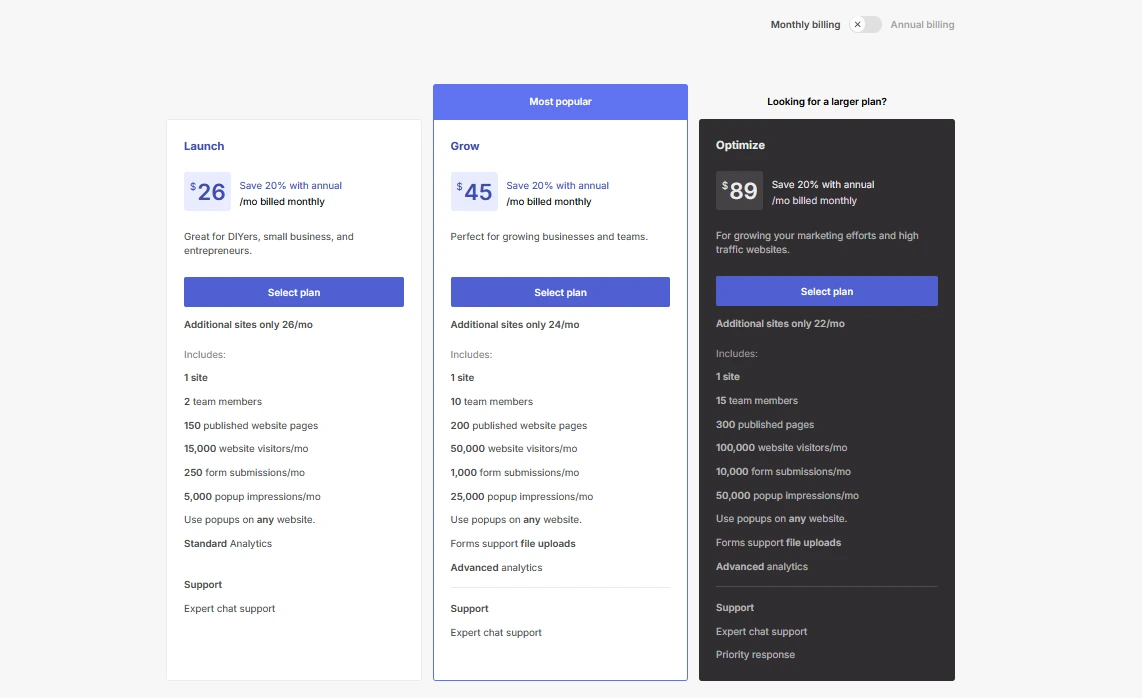Click Expert chat support in Launch plan
1142x698 pixels.
[x=229, y=609]
